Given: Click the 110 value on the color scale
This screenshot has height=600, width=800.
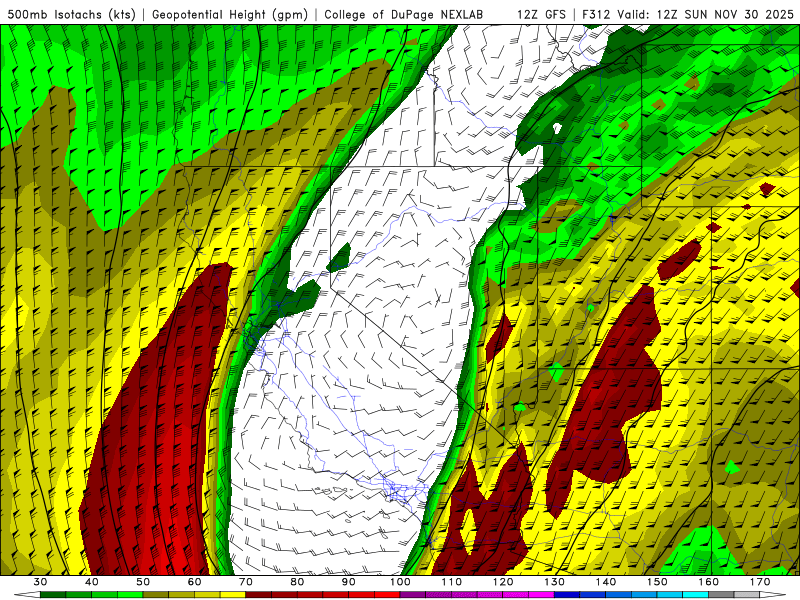Looking at the screenshot, I should click(452, 582).
